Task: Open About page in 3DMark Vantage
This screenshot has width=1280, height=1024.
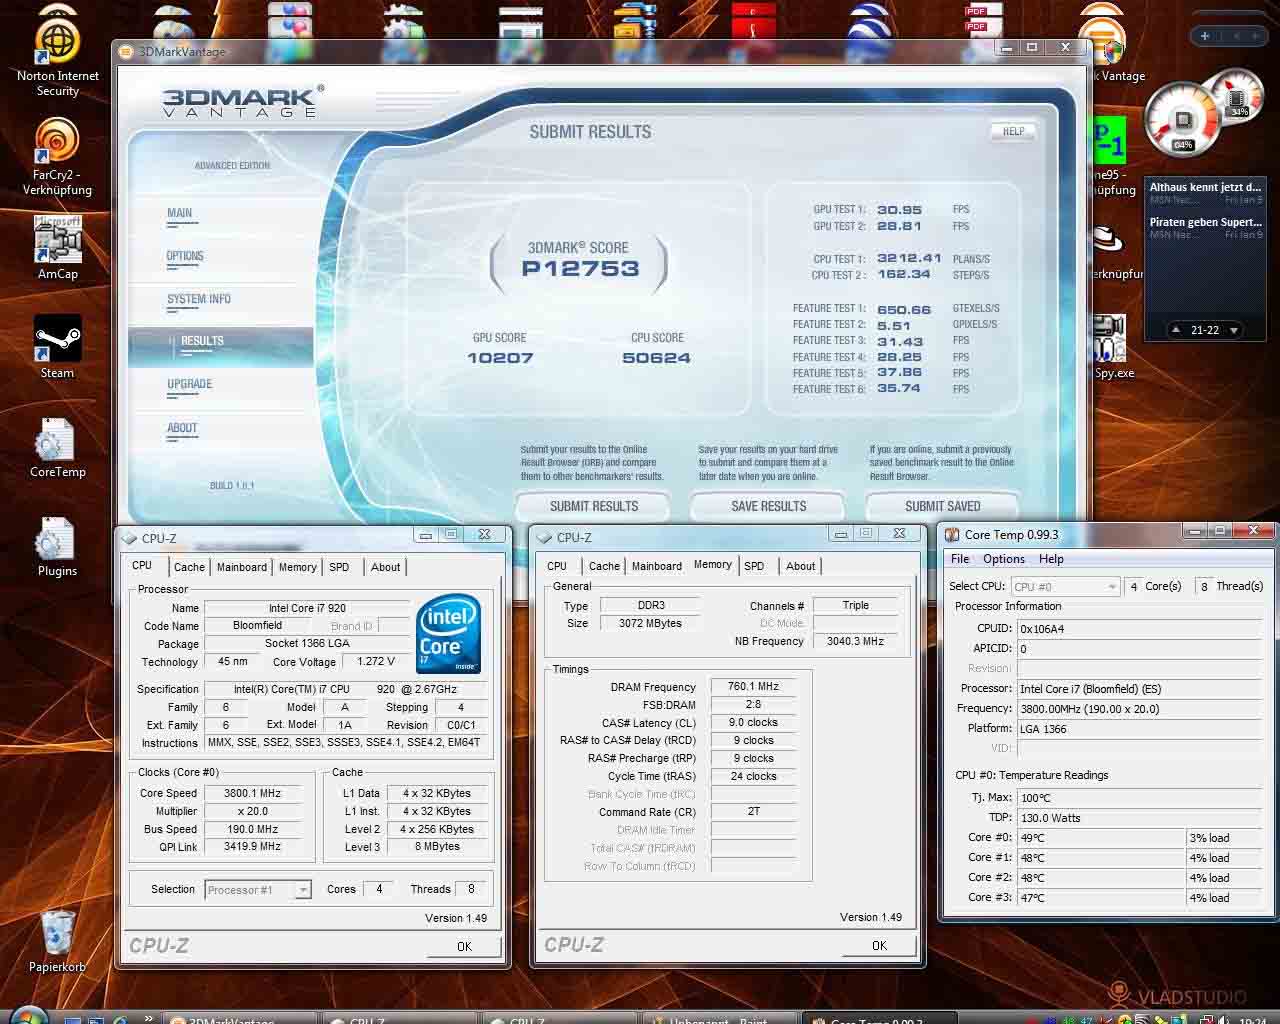Action: [x=182, y=428]
